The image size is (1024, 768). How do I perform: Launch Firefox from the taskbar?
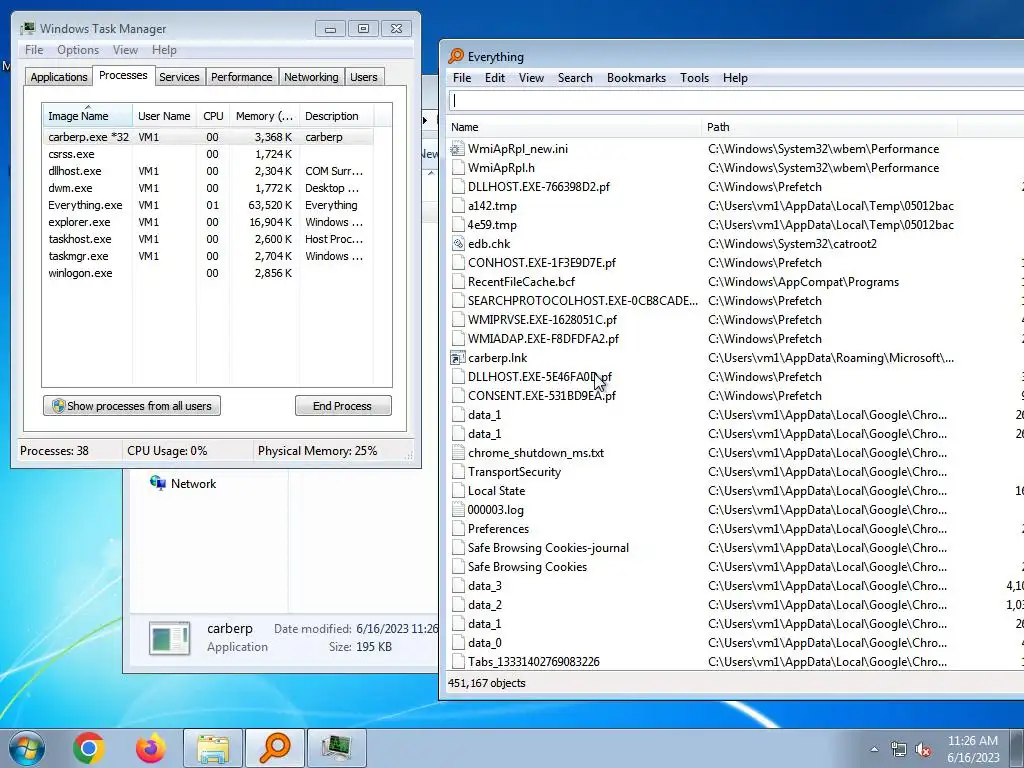[151, 748]
